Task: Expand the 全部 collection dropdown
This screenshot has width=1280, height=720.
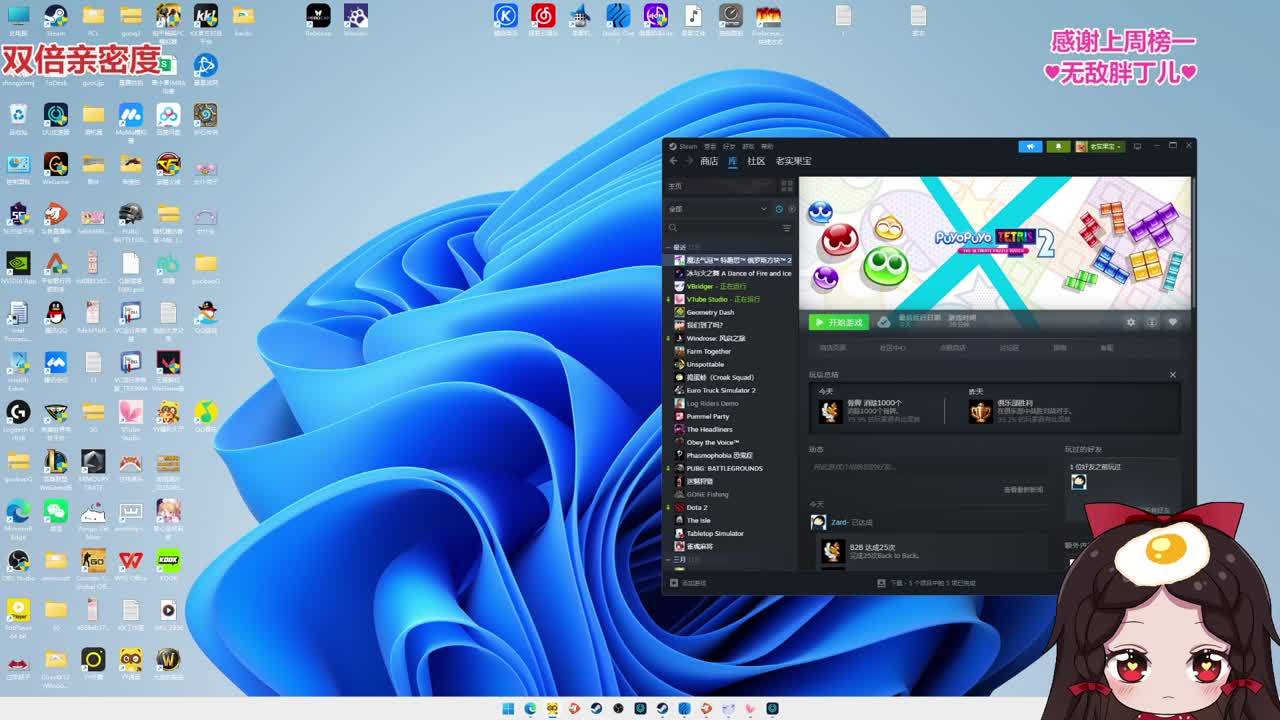Action: 764,209
